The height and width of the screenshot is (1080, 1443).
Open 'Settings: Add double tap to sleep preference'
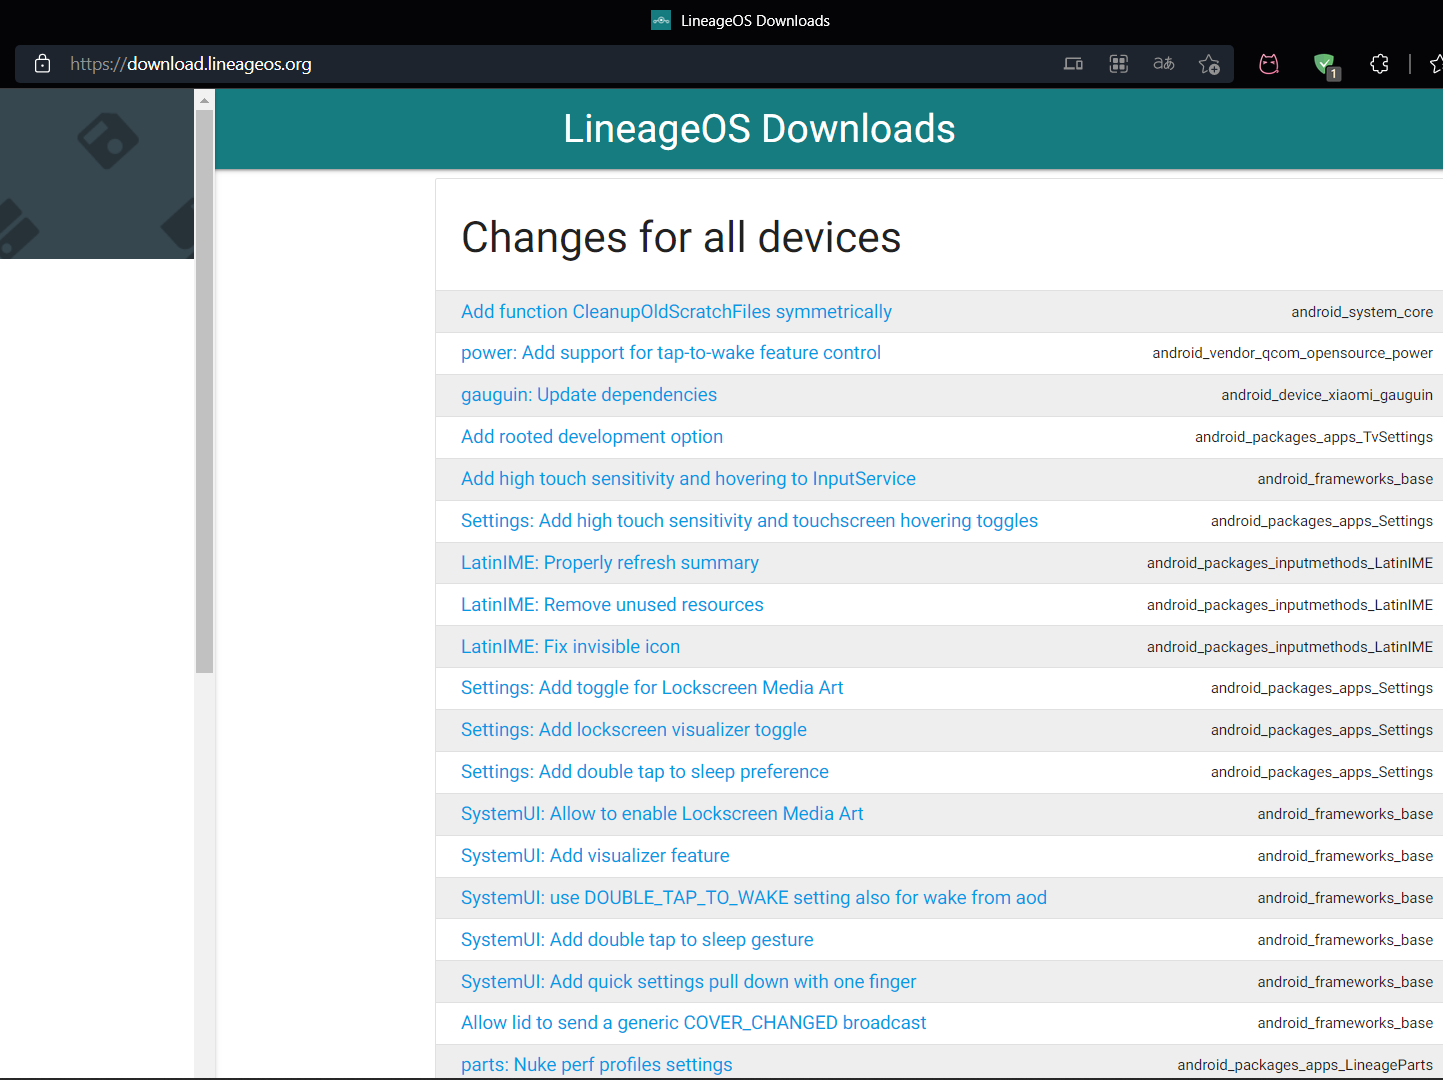(645, 772)
